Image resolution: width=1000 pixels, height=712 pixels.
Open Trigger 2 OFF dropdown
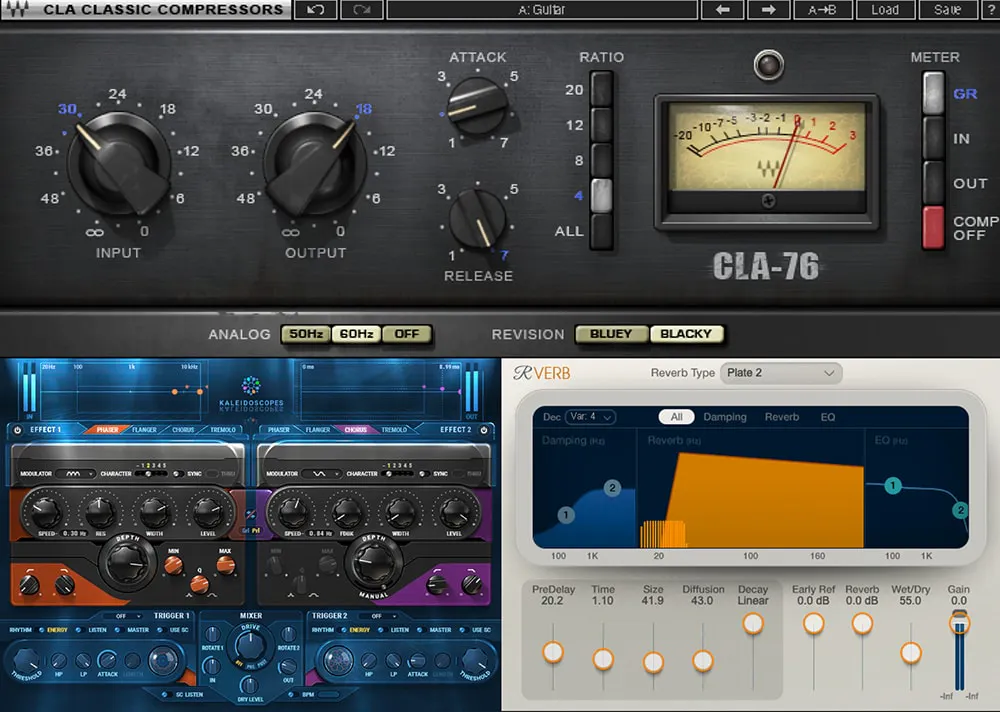click(x=381, y=616)
